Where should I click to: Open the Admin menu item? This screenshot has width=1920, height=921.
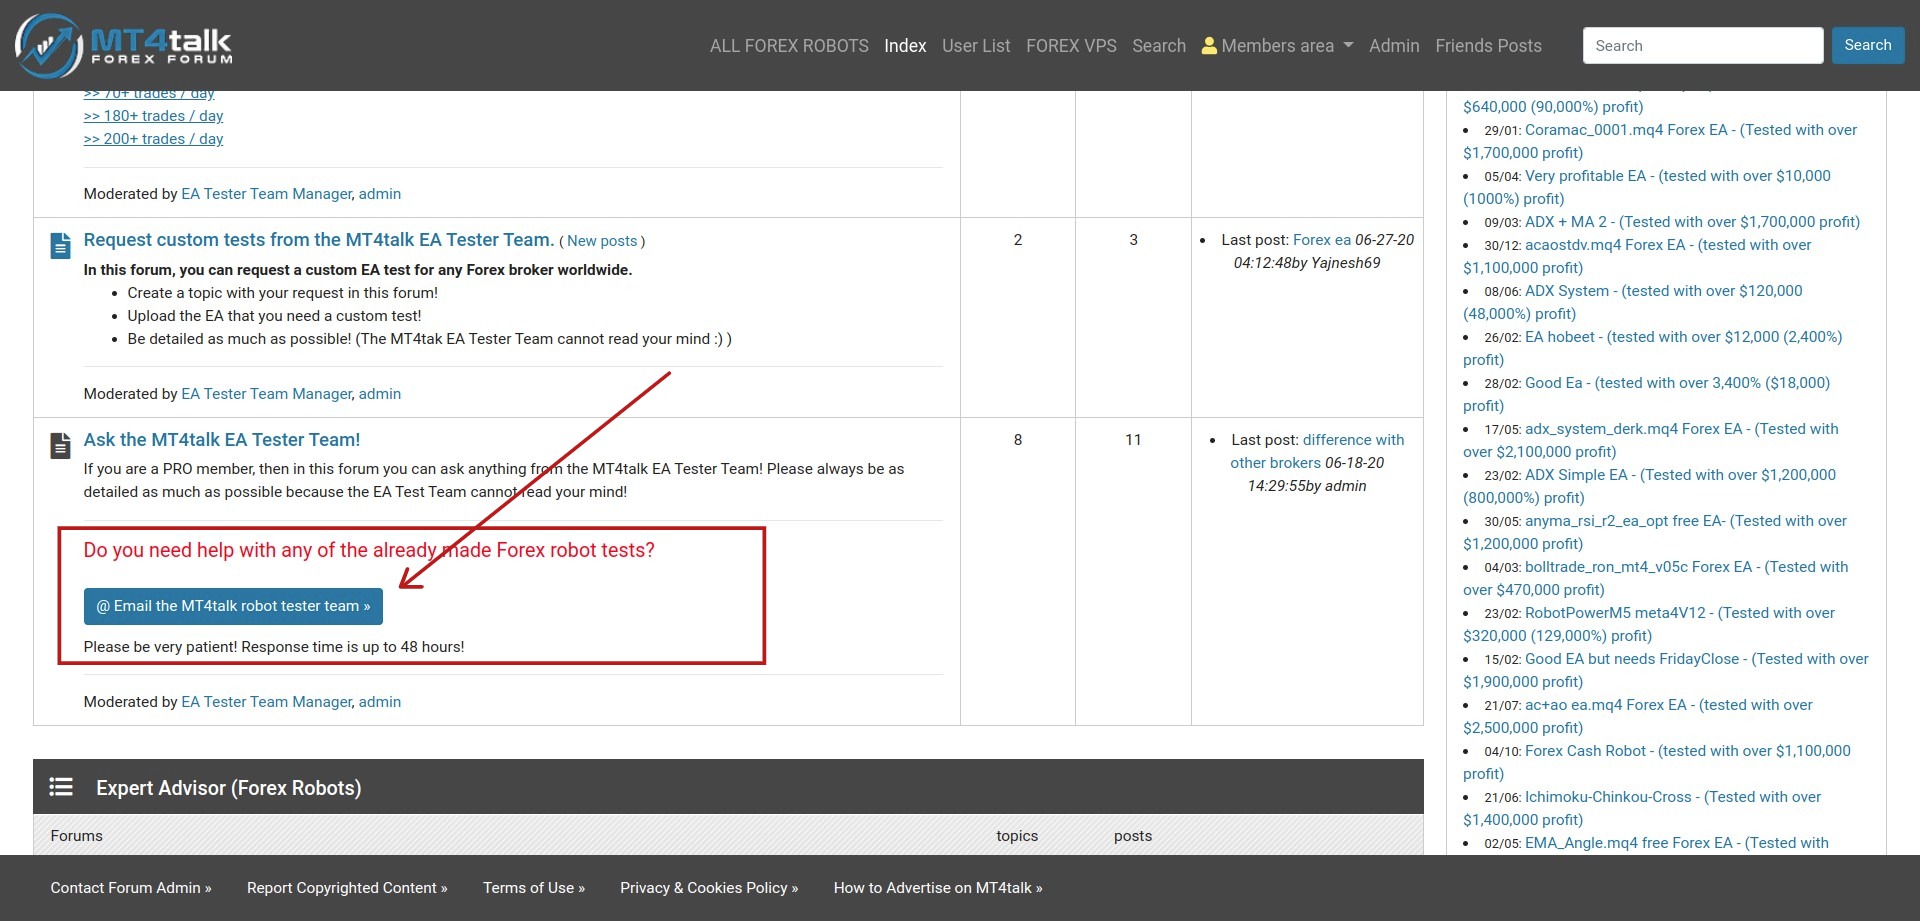pyautogui.click(x=1394, y=46)
